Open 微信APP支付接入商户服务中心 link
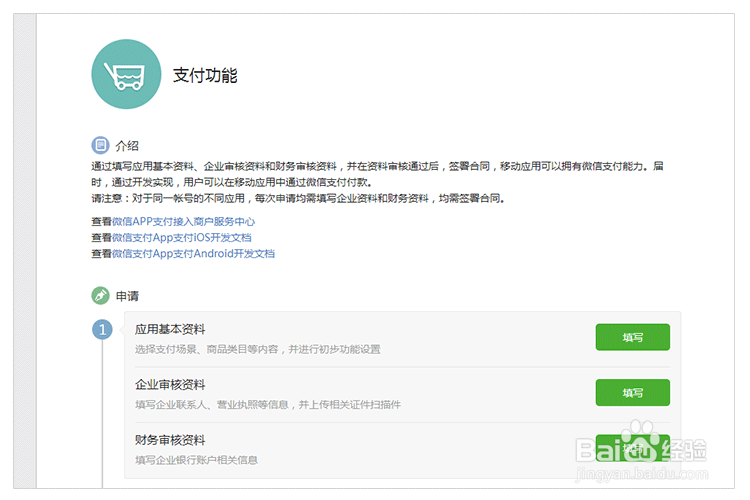 click(x=183, y=222)
